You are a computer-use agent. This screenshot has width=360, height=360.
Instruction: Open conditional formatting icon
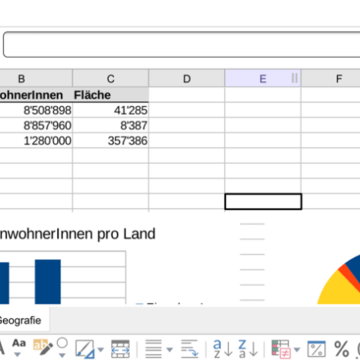[x=281, y=349]
